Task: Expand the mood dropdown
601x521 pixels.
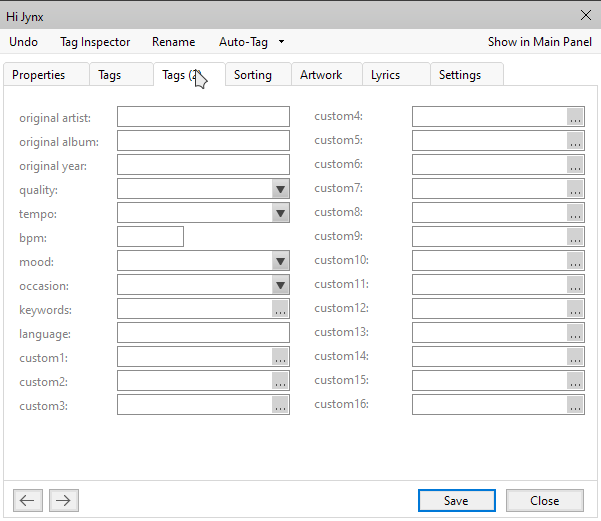Action: point(280,261)
